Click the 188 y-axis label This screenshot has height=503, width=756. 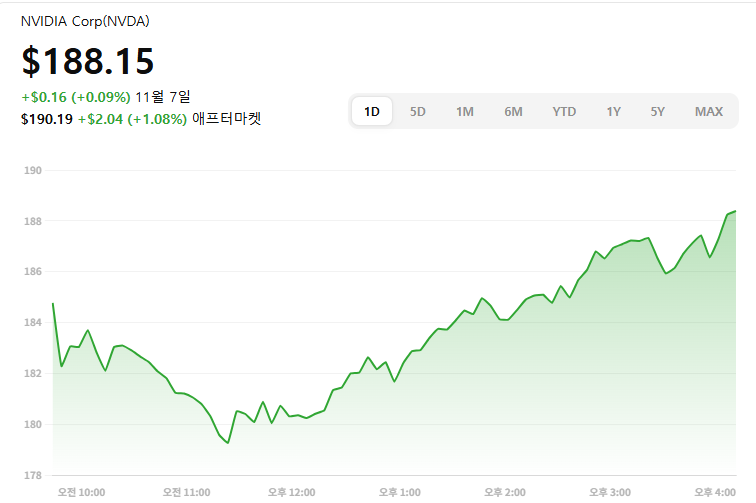(x=33, y=221)
